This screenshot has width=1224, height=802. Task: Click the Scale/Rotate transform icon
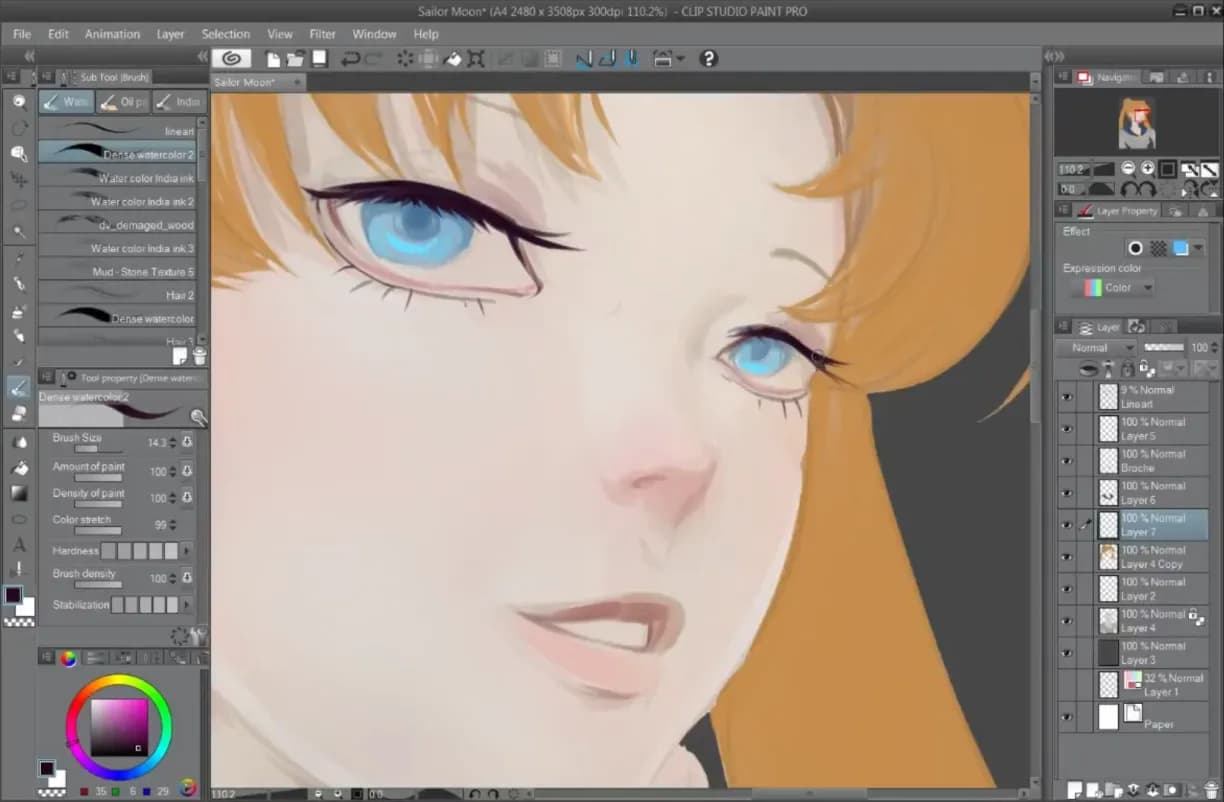tap(477, 59)
